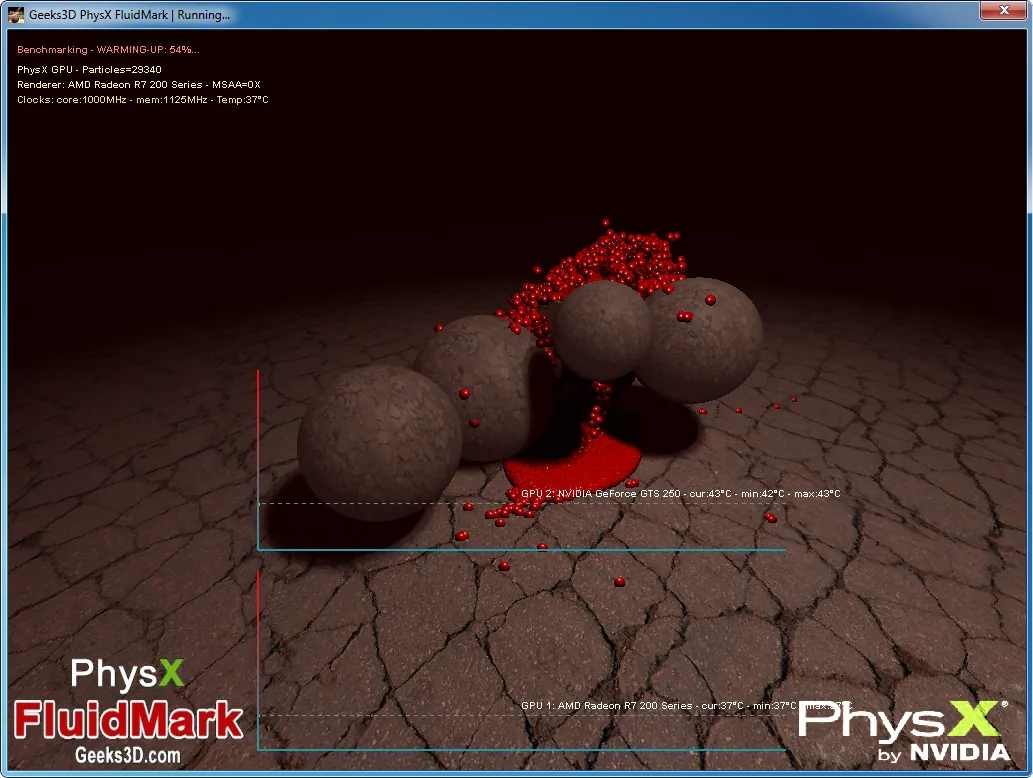
Task: Select the PhysX GPU particles count line
Action: click(89, 70)
